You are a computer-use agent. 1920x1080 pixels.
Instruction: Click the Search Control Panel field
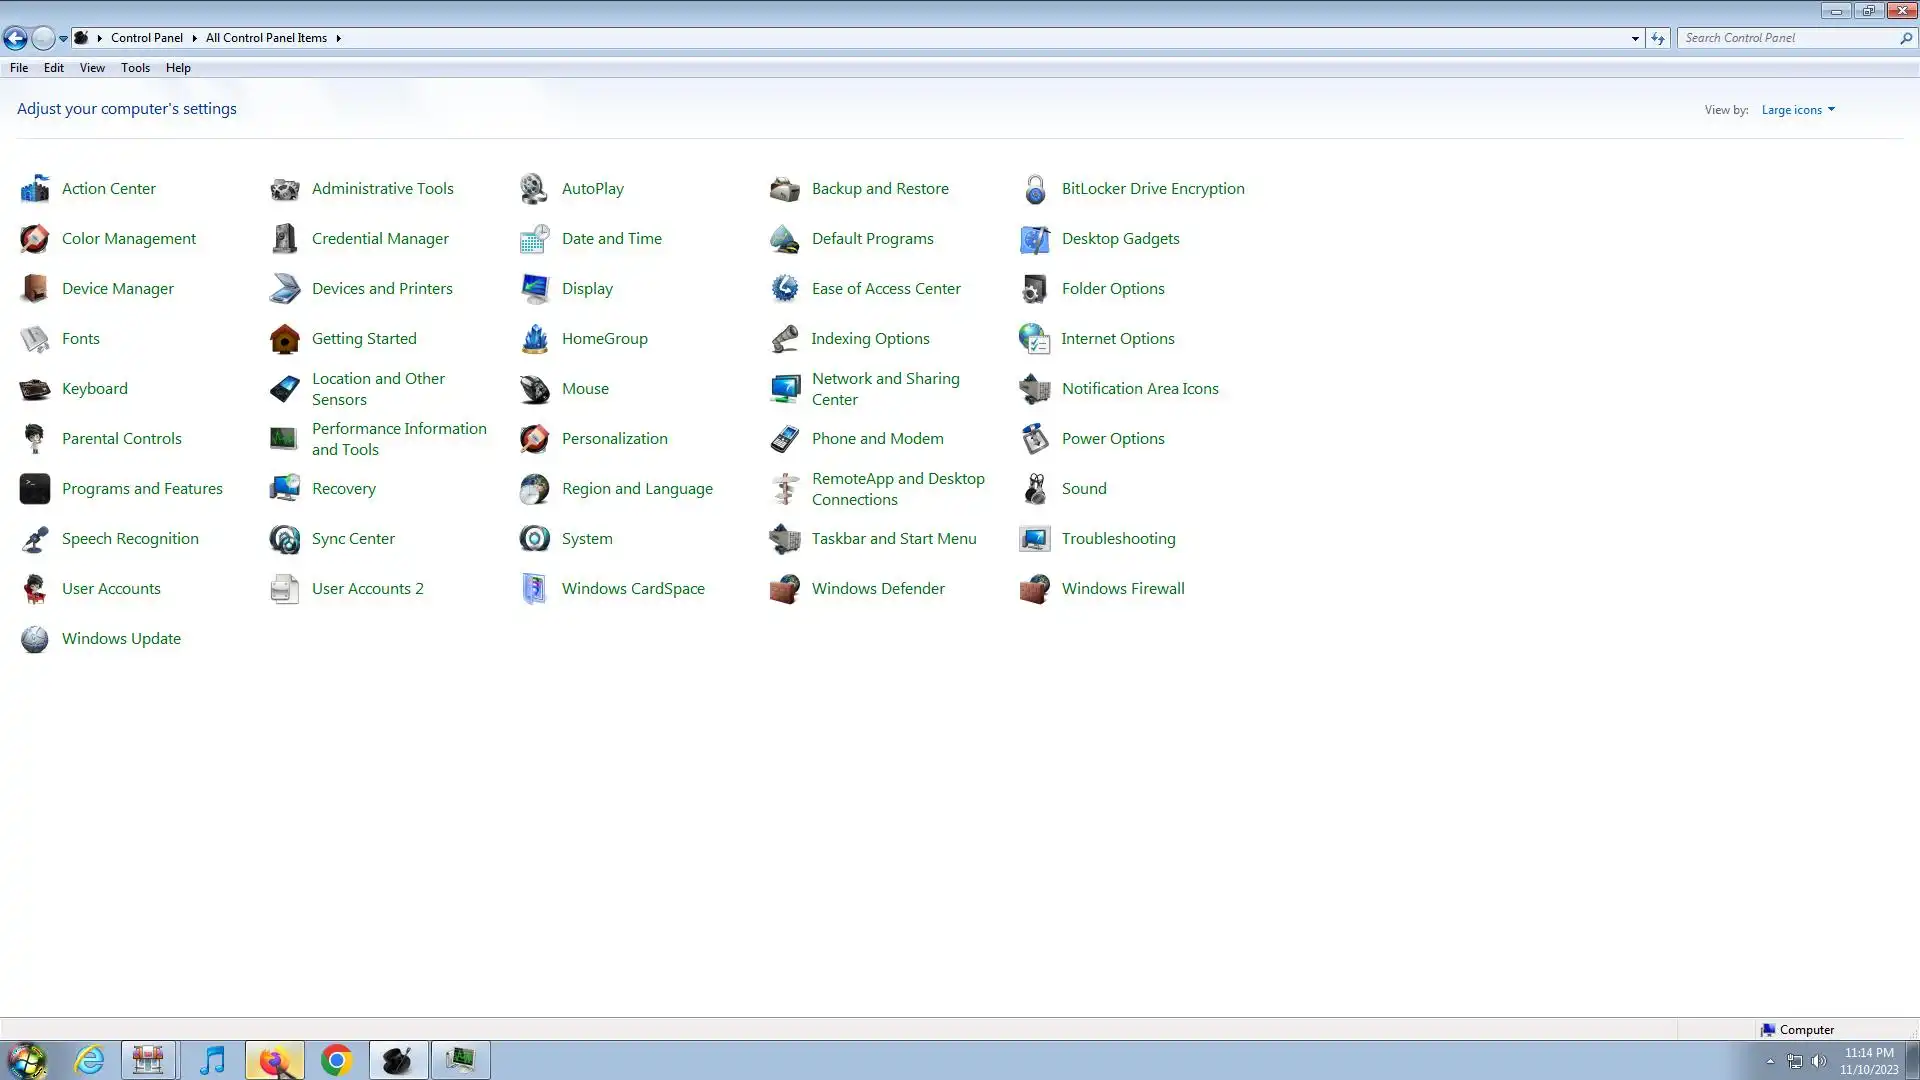[1788, 38]
